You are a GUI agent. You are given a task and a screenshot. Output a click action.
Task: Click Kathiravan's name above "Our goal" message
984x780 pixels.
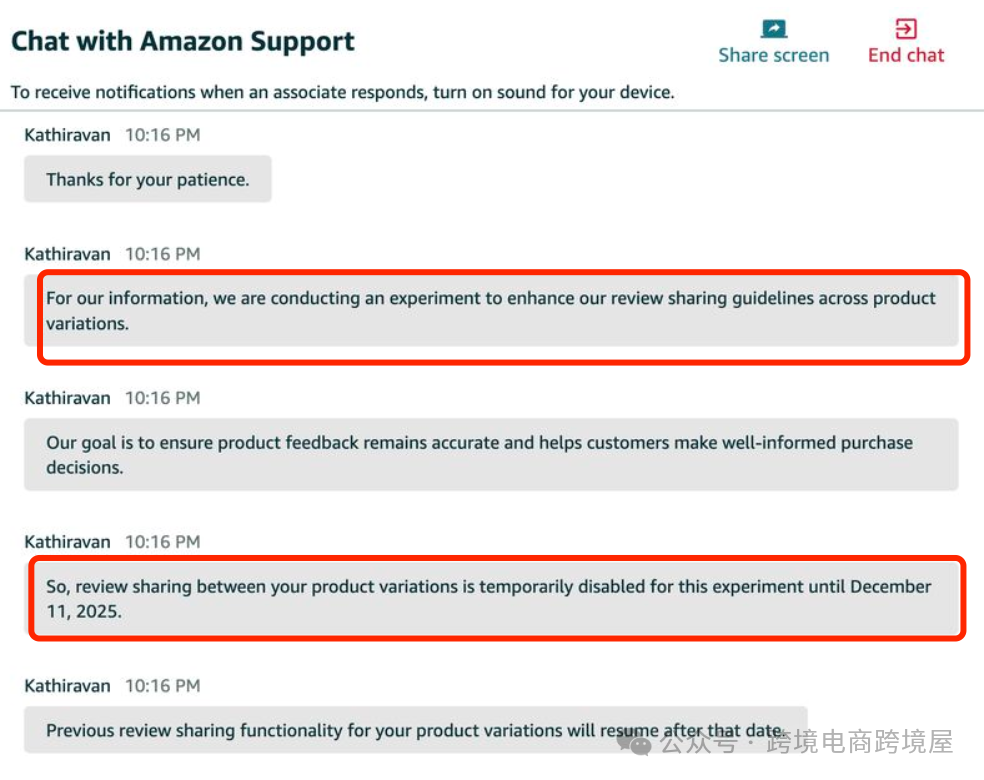tap(67, 398)
